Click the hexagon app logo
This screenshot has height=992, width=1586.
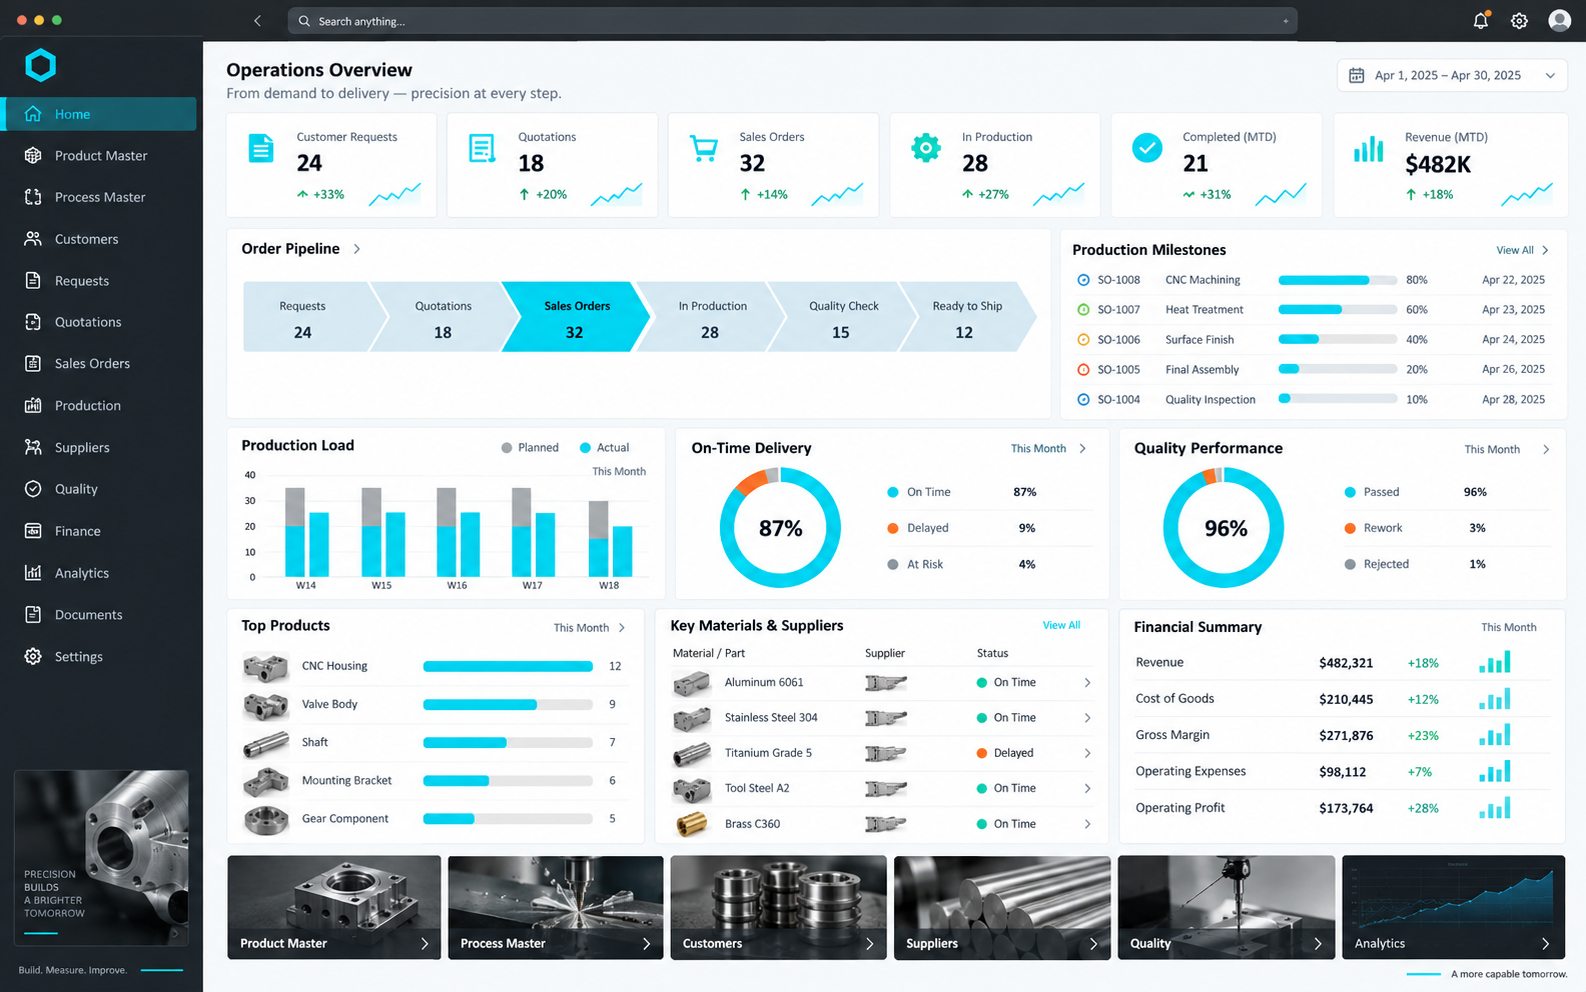40,66
